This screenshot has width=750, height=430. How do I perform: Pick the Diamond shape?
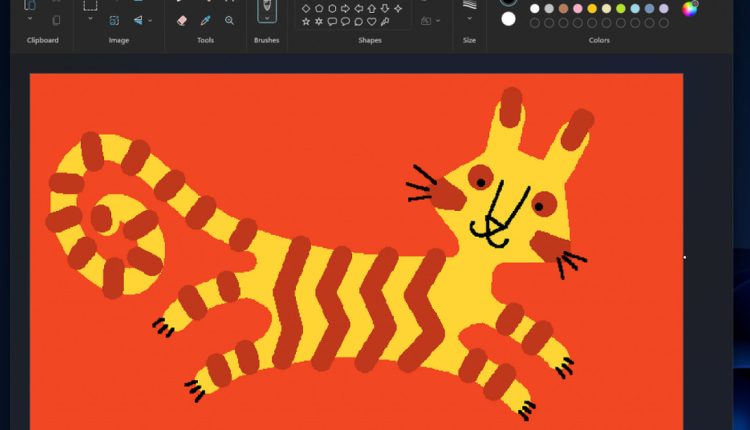(x=306, y=8)
